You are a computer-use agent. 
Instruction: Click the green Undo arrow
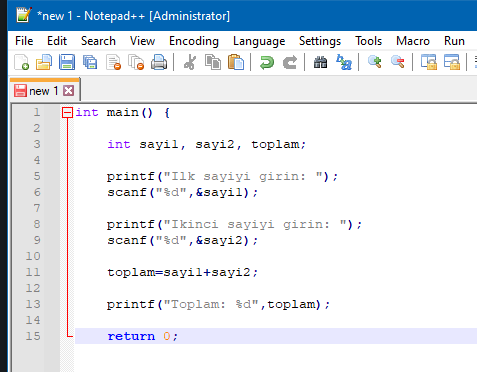tap(267, 62)
